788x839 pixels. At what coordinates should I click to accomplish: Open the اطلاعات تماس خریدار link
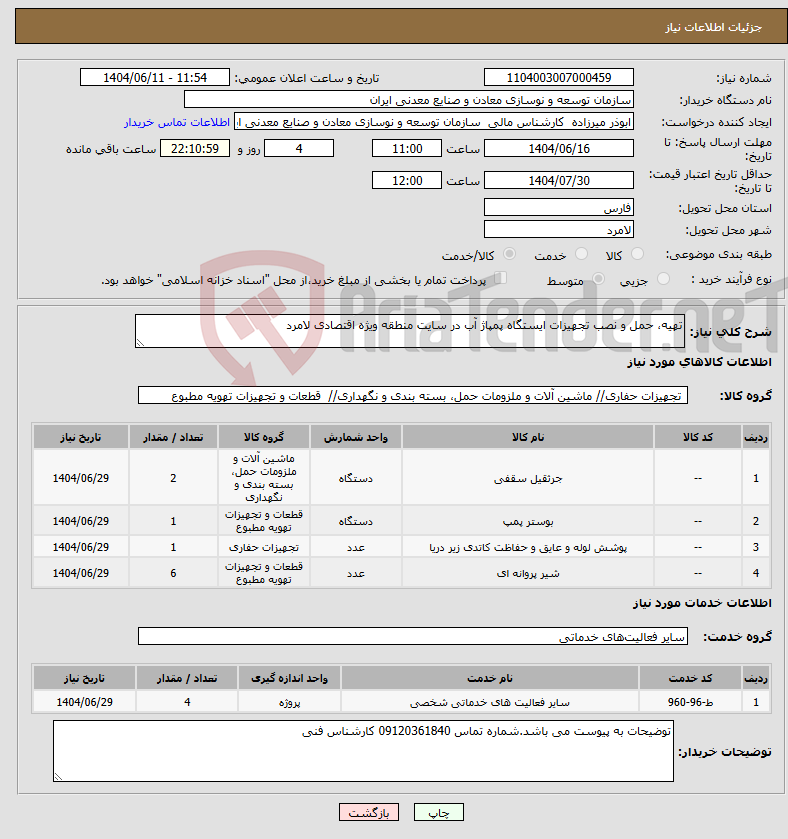coord(177,123)
